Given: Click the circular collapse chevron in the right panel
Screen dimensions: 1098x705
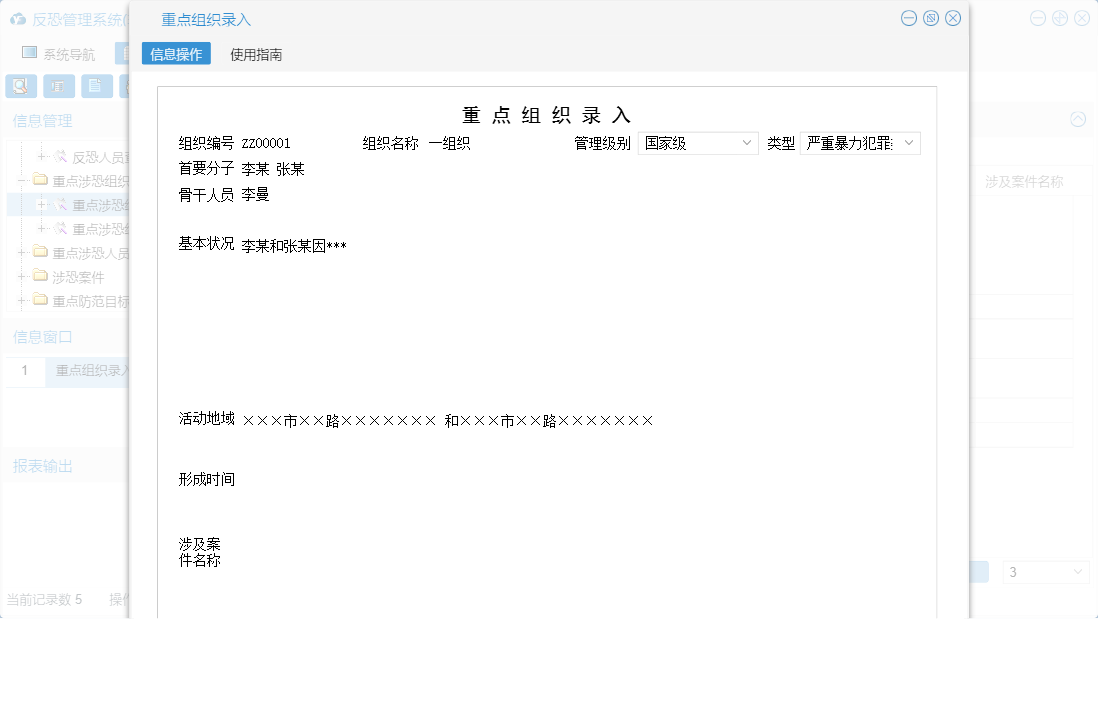Looking at the screenshot, I should tap(1077, 118).
